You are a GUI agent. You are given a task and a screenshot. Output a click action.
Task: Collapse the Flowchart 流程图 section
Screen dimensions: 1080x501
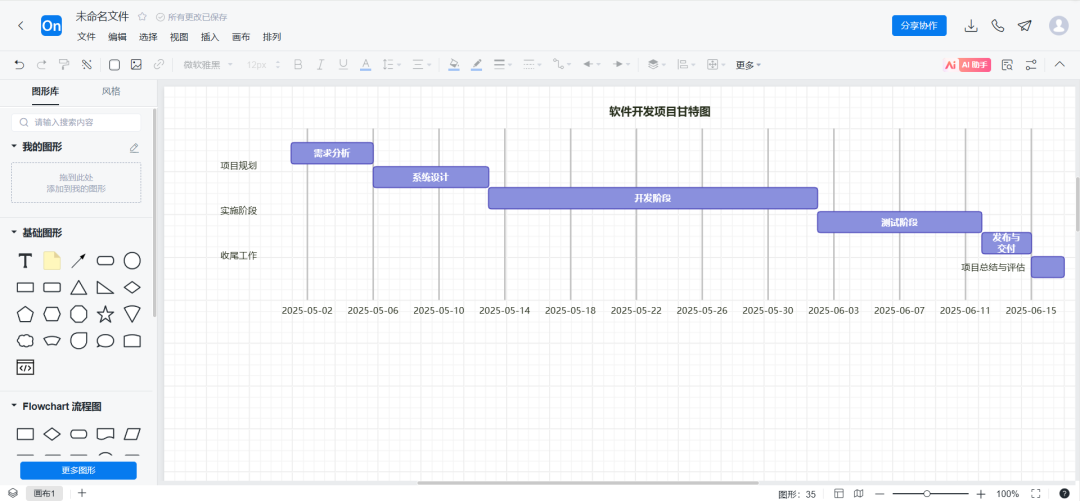(x=14, y=406)
